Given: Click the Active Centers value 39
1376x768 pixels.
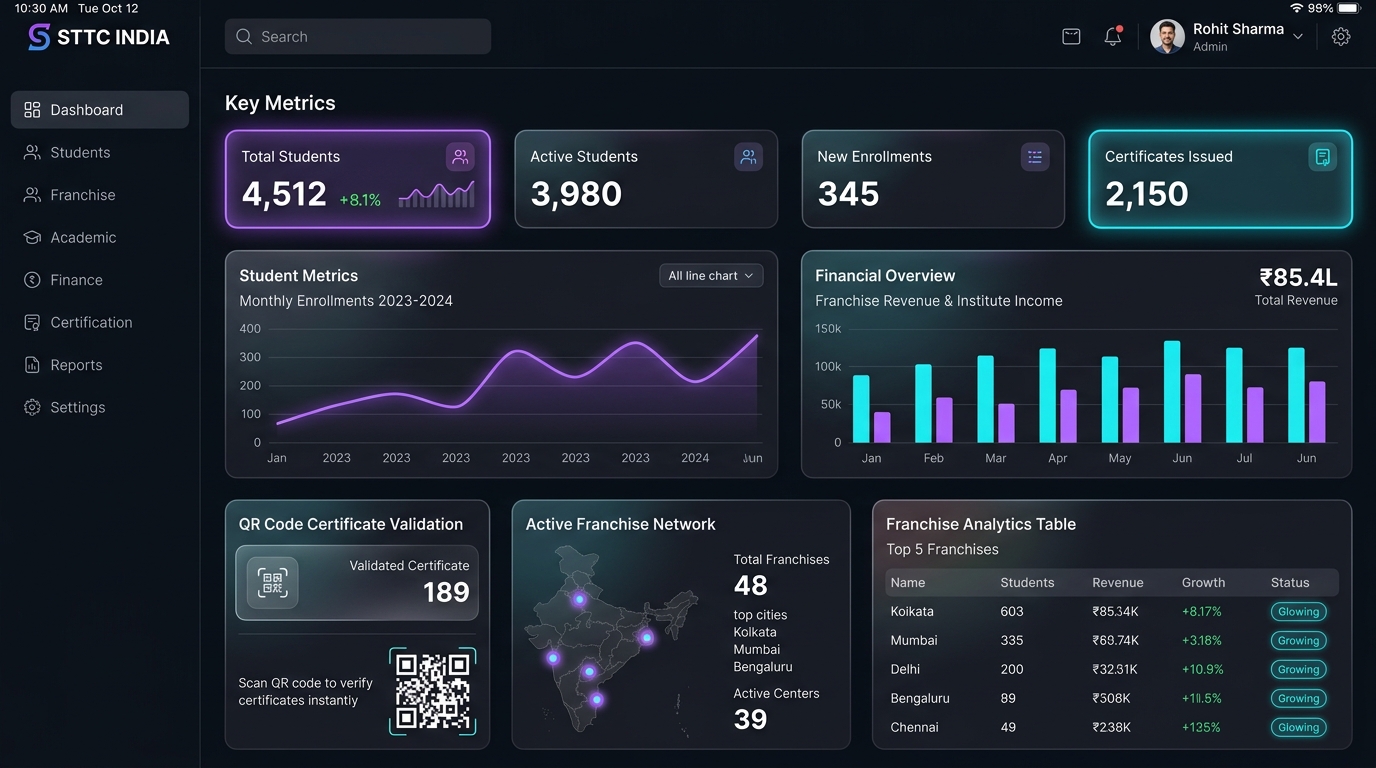Looking at the screenshot, I should coord(750,719).
